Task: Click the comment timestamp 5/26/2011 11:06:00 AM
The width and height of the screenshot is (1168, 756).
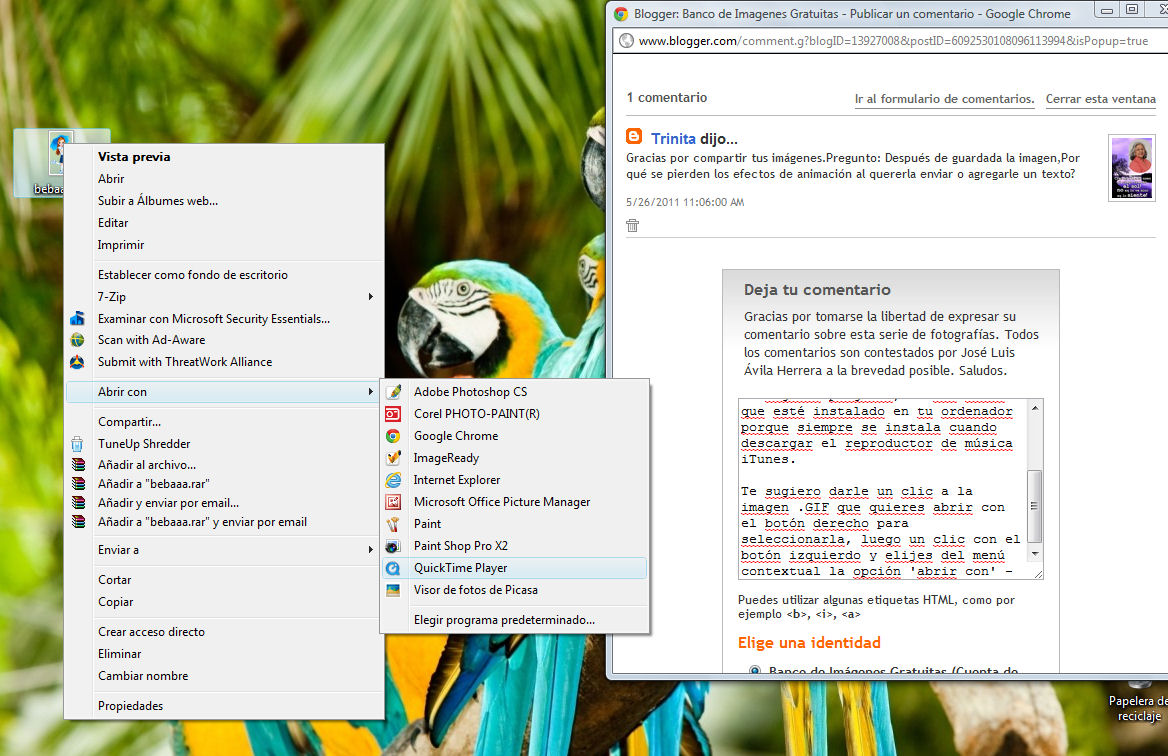Action: pyautogui.click(x=685, y=202)
